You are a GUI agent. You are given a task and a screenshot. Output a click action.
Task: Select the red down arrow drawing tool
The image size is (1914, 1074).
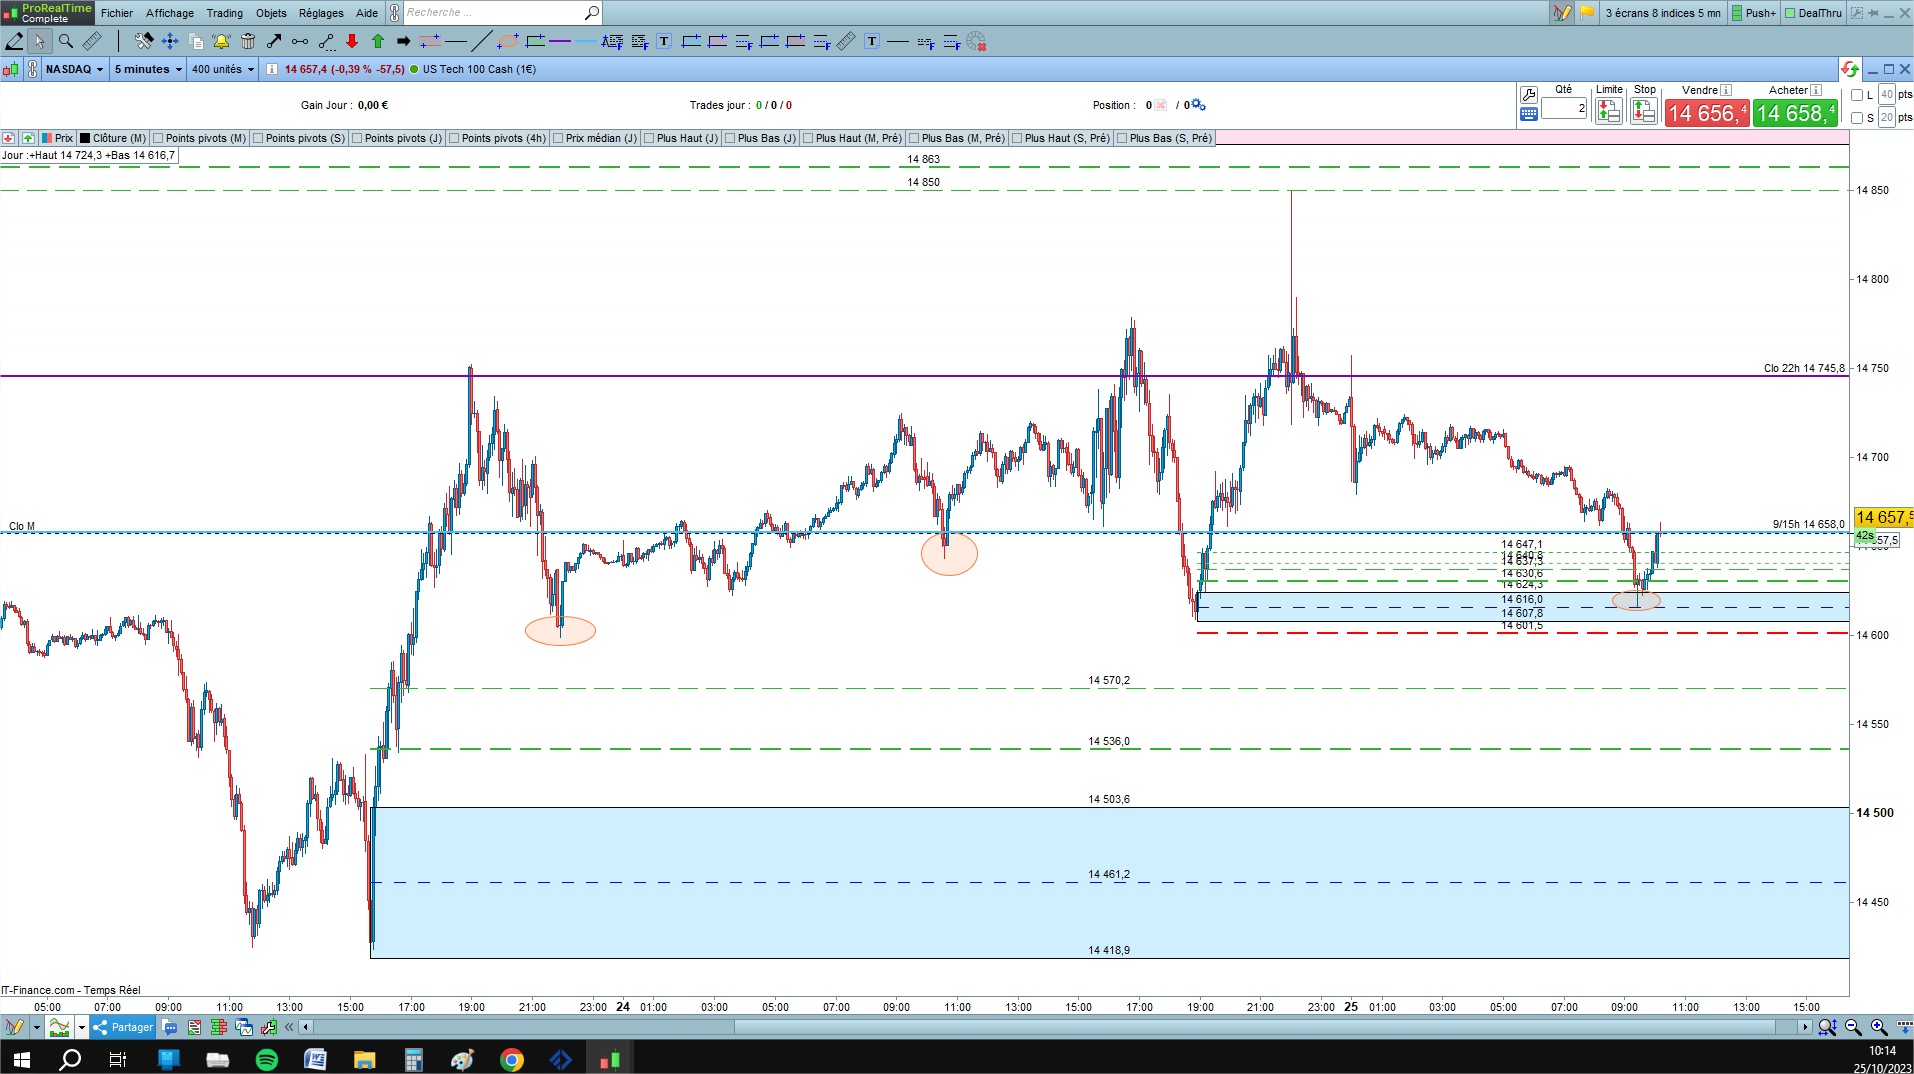coord(352,41)
